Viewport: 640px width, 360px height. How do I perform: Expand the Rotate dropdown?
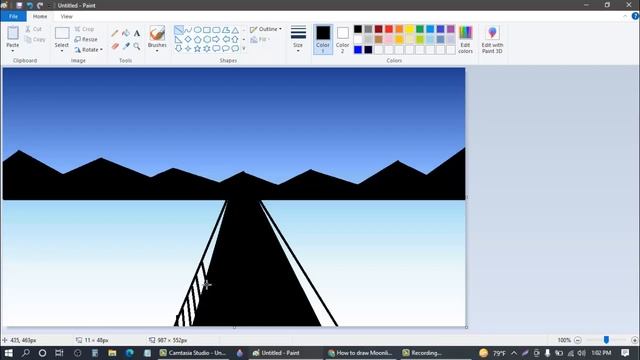pyautogui.click(x=101, y=50)
